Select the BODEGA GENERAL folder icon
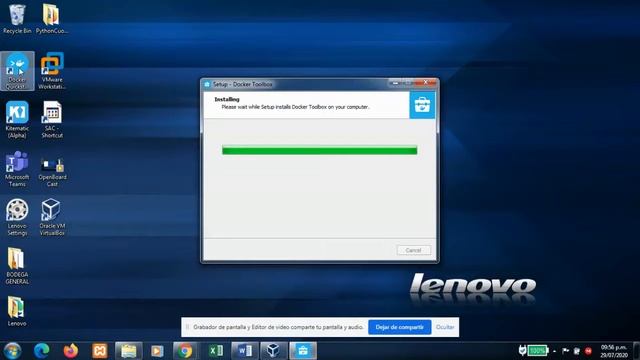Screen dimensions: 640x360 (x=17, y=266)
